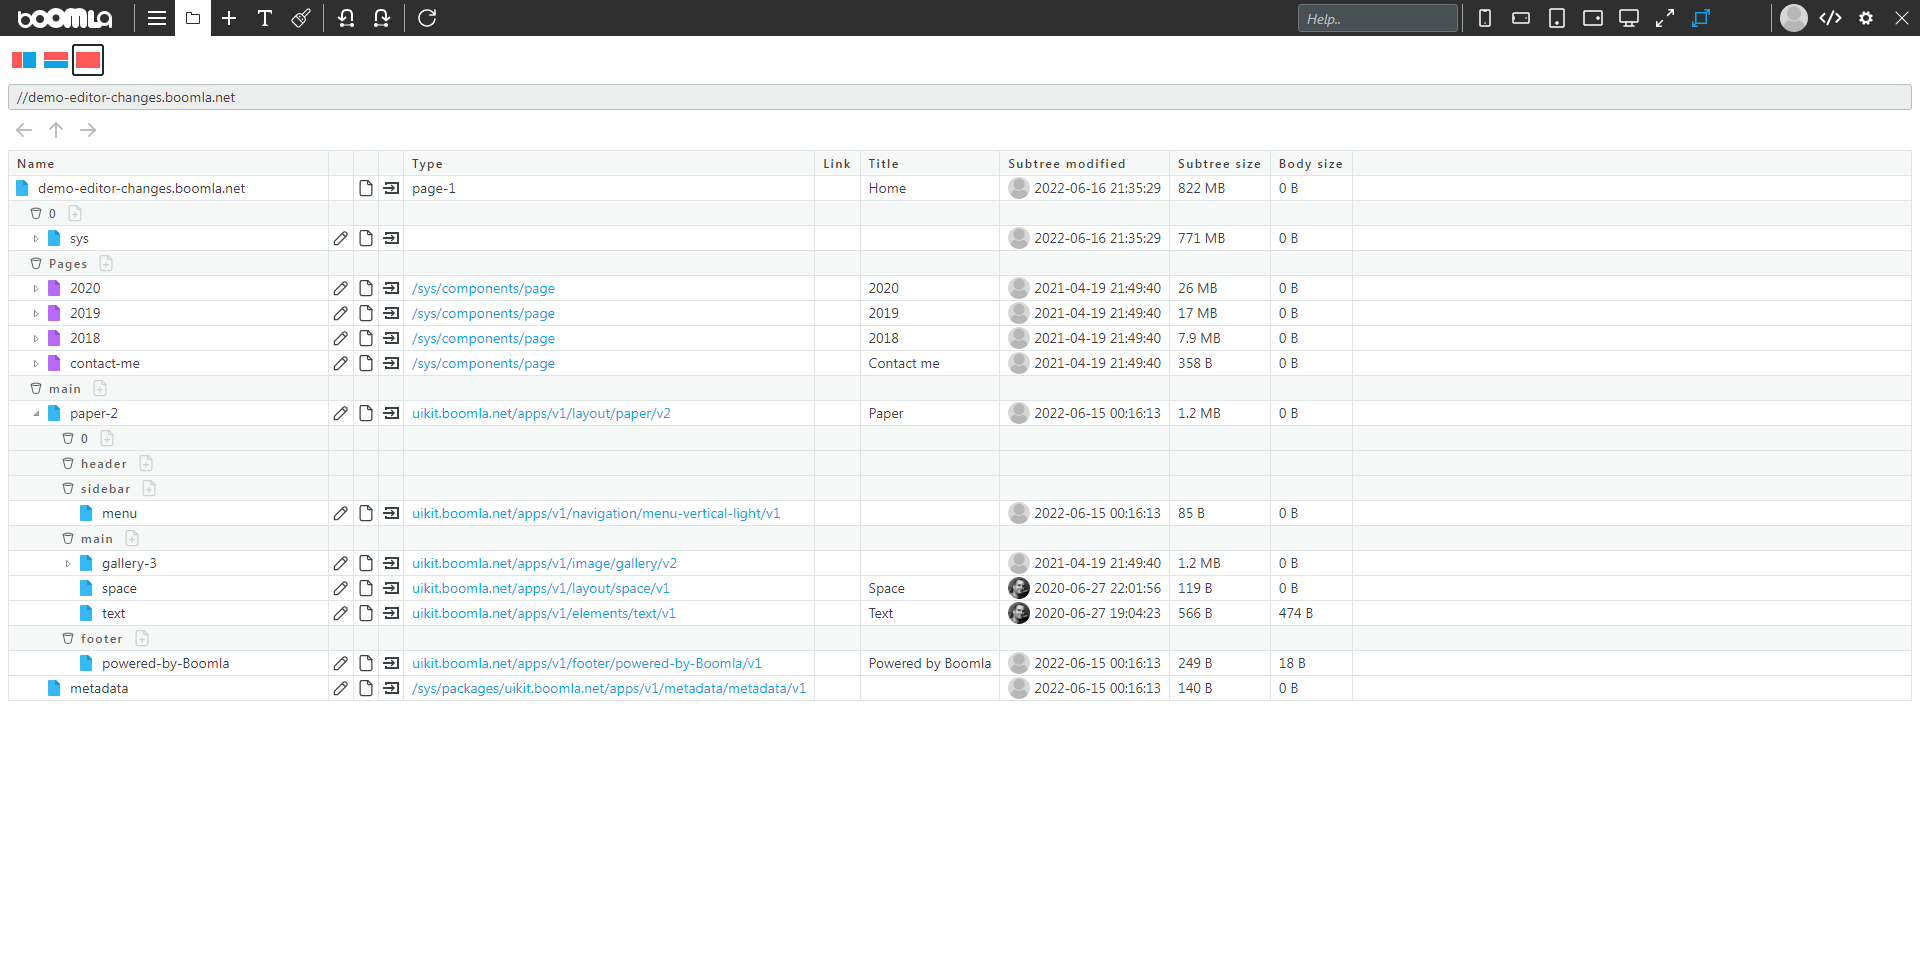Open the /sys/components/page link for 2020

point(483,288)
